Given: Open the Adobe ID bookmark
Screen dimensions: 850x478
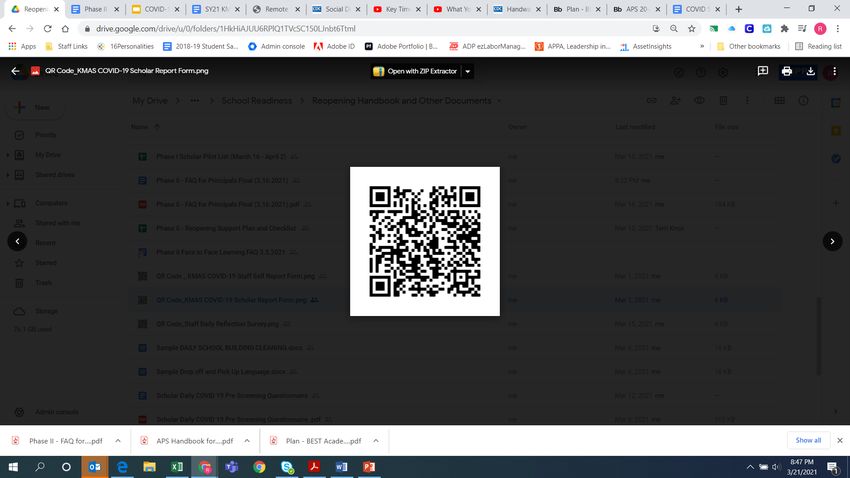Looking at the screenshot, I should [x=334, y=47].
